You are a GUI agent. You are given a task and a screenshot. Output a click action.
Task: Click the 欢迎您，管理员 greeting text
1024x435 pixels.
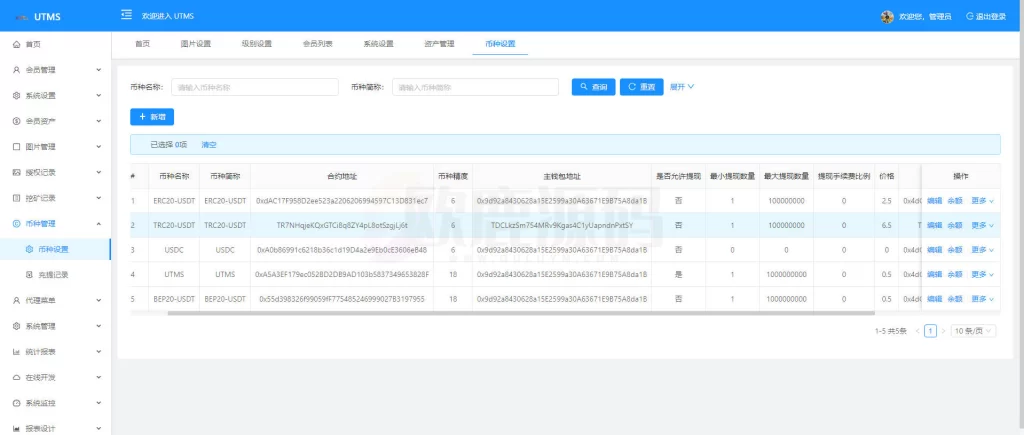pos(925,17)
